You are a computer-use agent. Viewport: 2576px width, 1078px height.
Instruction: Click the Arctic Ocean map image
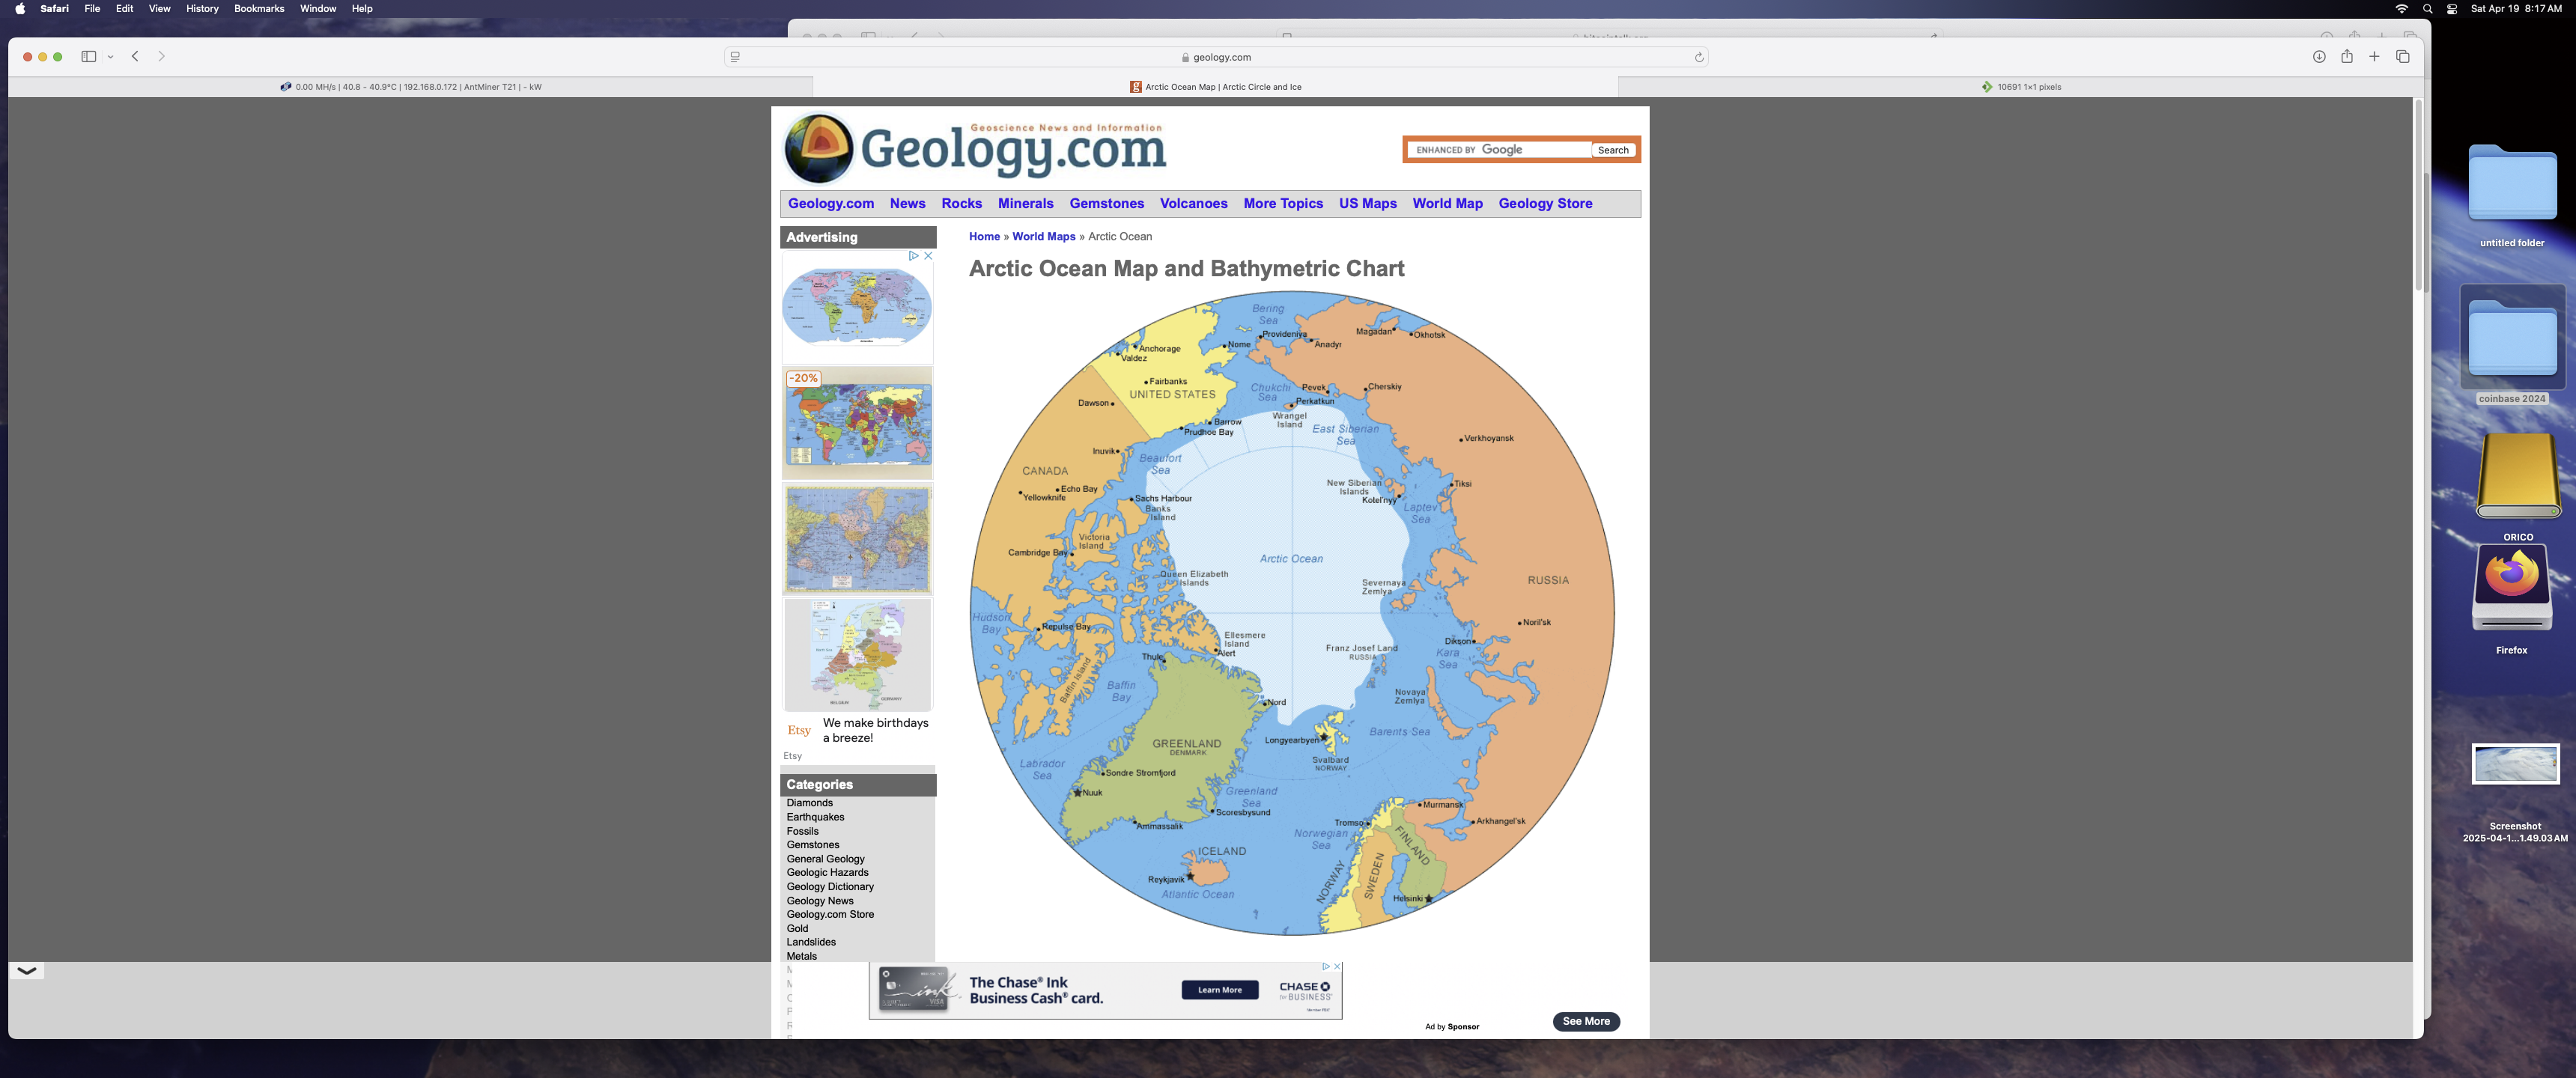1292,613
